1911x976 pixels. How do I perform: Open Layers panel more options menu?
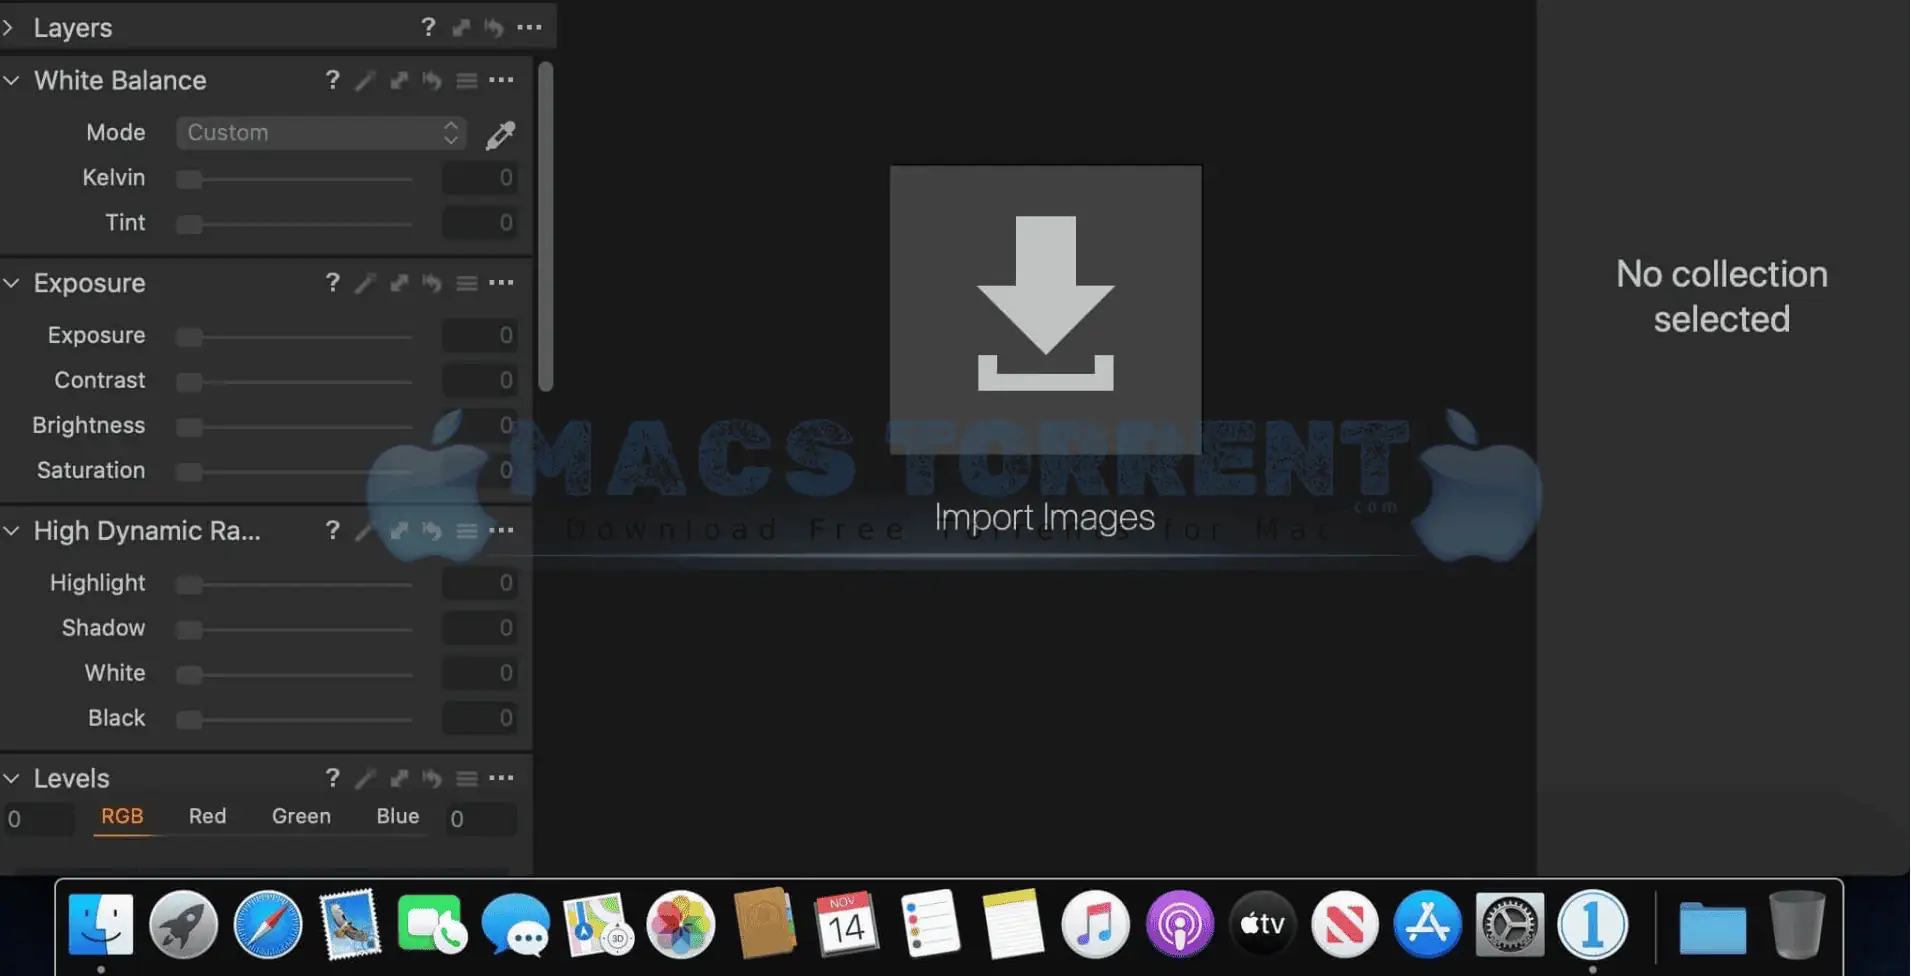tap(530, 28)
